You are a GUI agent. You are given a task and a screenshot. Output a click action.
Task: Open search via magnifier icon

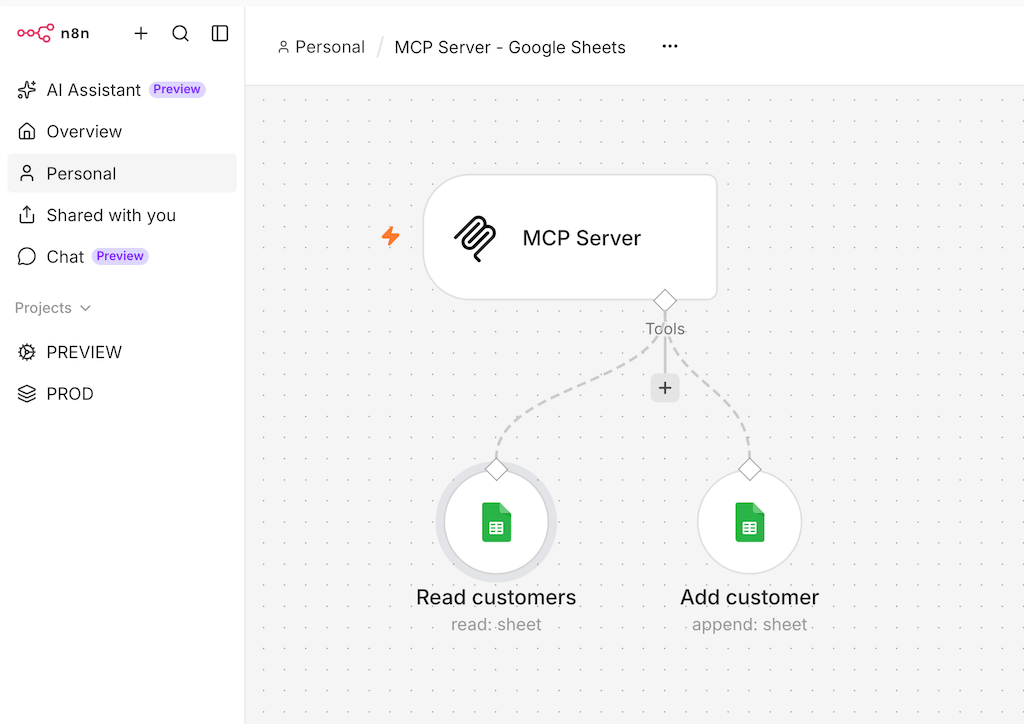(180, 33)
